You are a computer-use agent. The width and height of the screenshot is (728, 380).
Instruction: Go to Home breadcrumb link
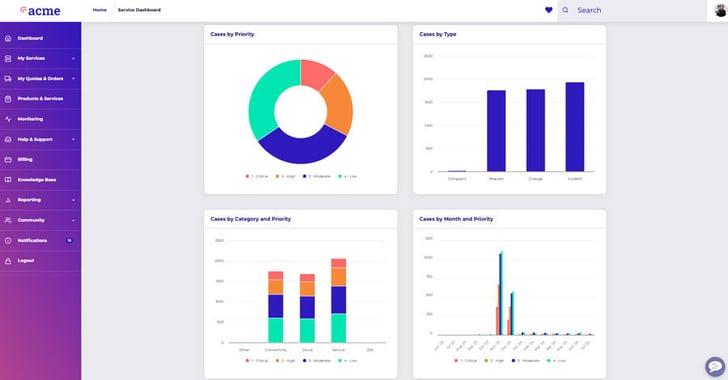click(99, 10)
